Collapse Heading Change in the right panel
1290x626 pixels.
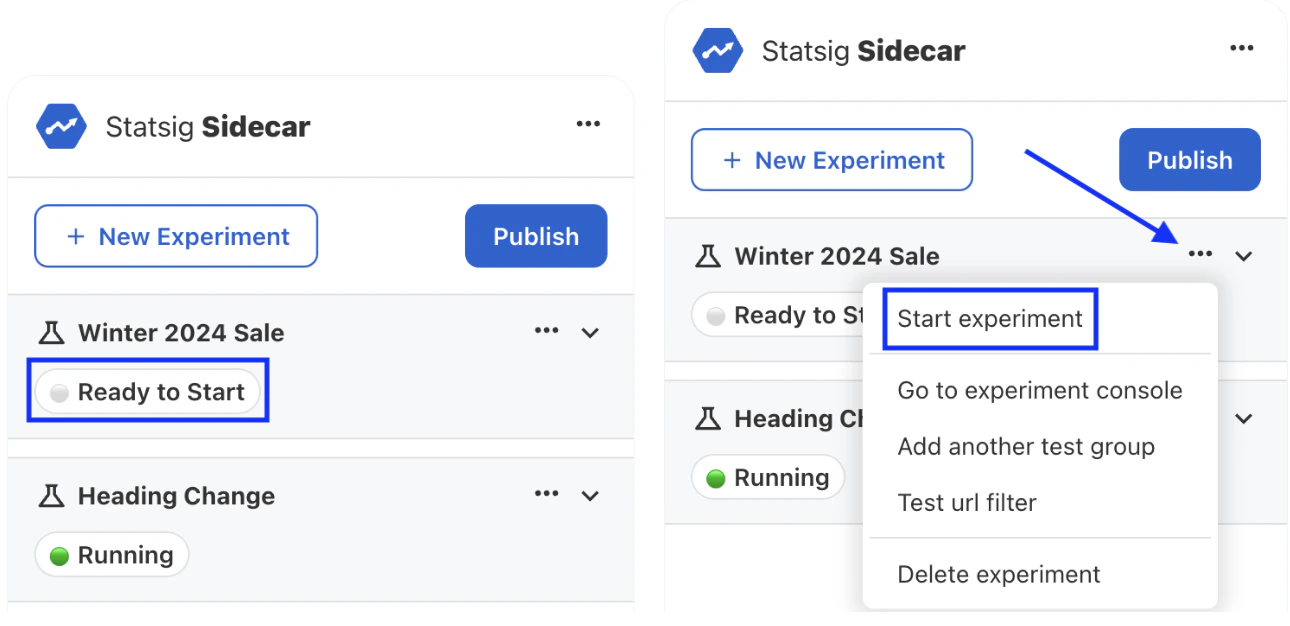(1243, 419)
